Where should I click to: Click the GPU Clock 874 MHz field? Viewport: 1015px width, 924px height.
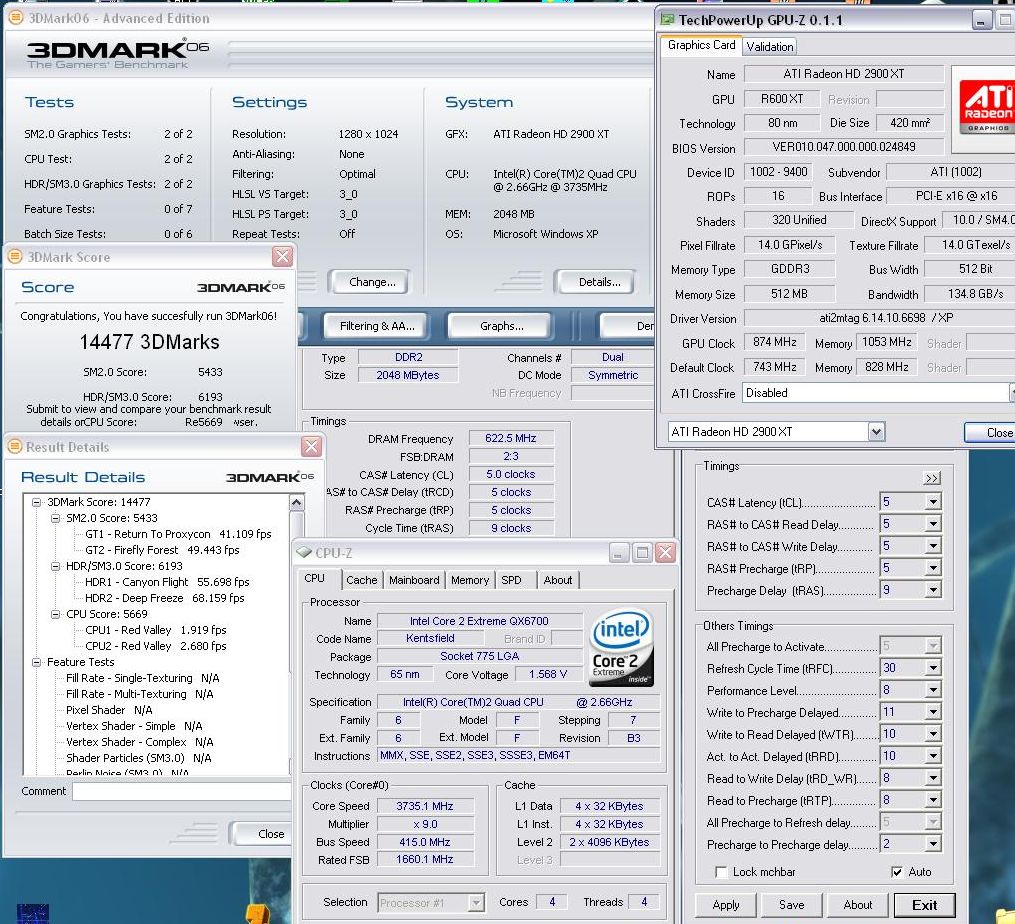(x=774, y=342)
